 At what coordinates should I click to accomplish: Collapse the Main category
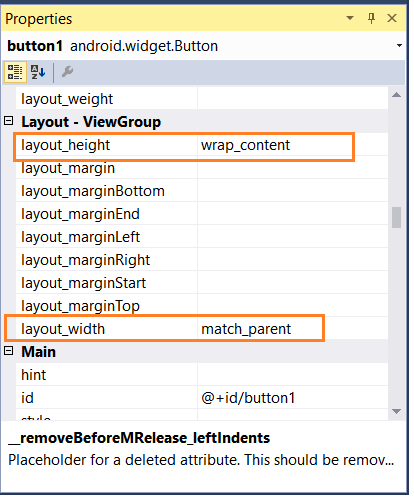[9, 351]
